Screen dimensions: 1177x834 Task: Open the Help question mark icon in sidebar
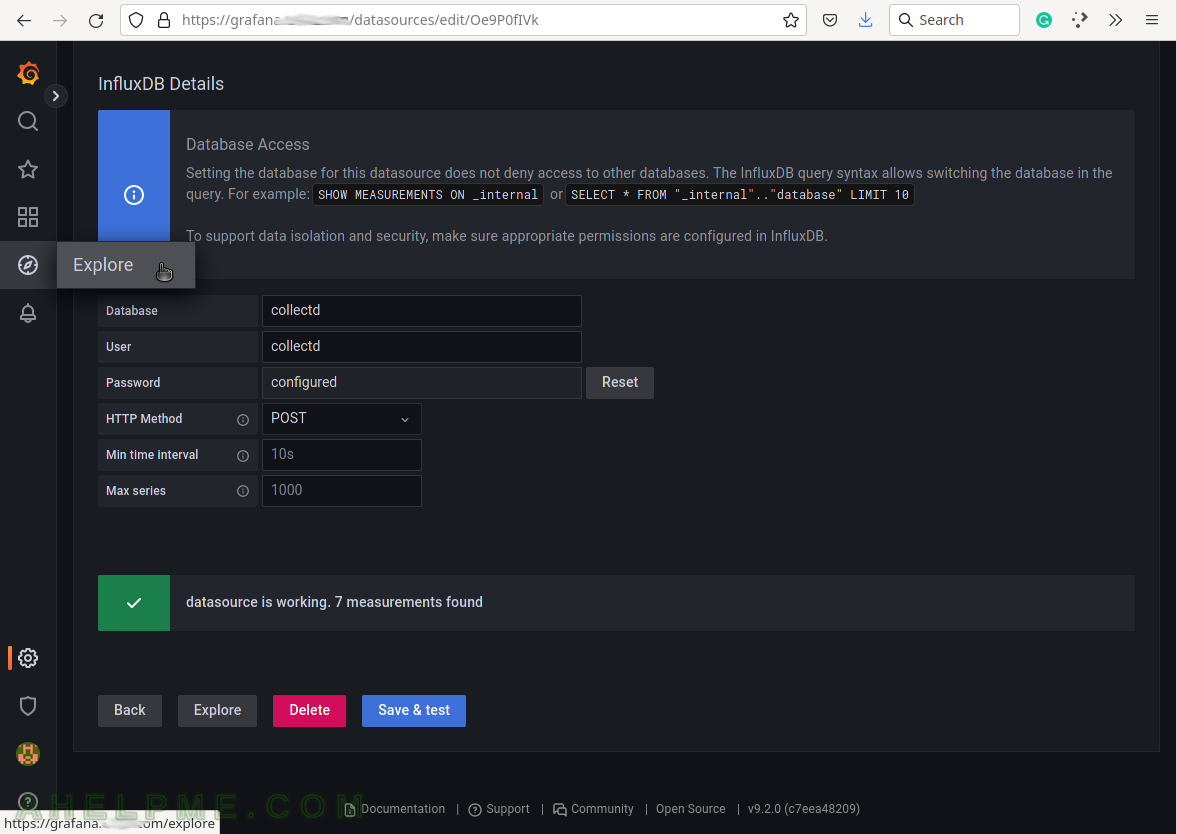click(x=28, y=802)
